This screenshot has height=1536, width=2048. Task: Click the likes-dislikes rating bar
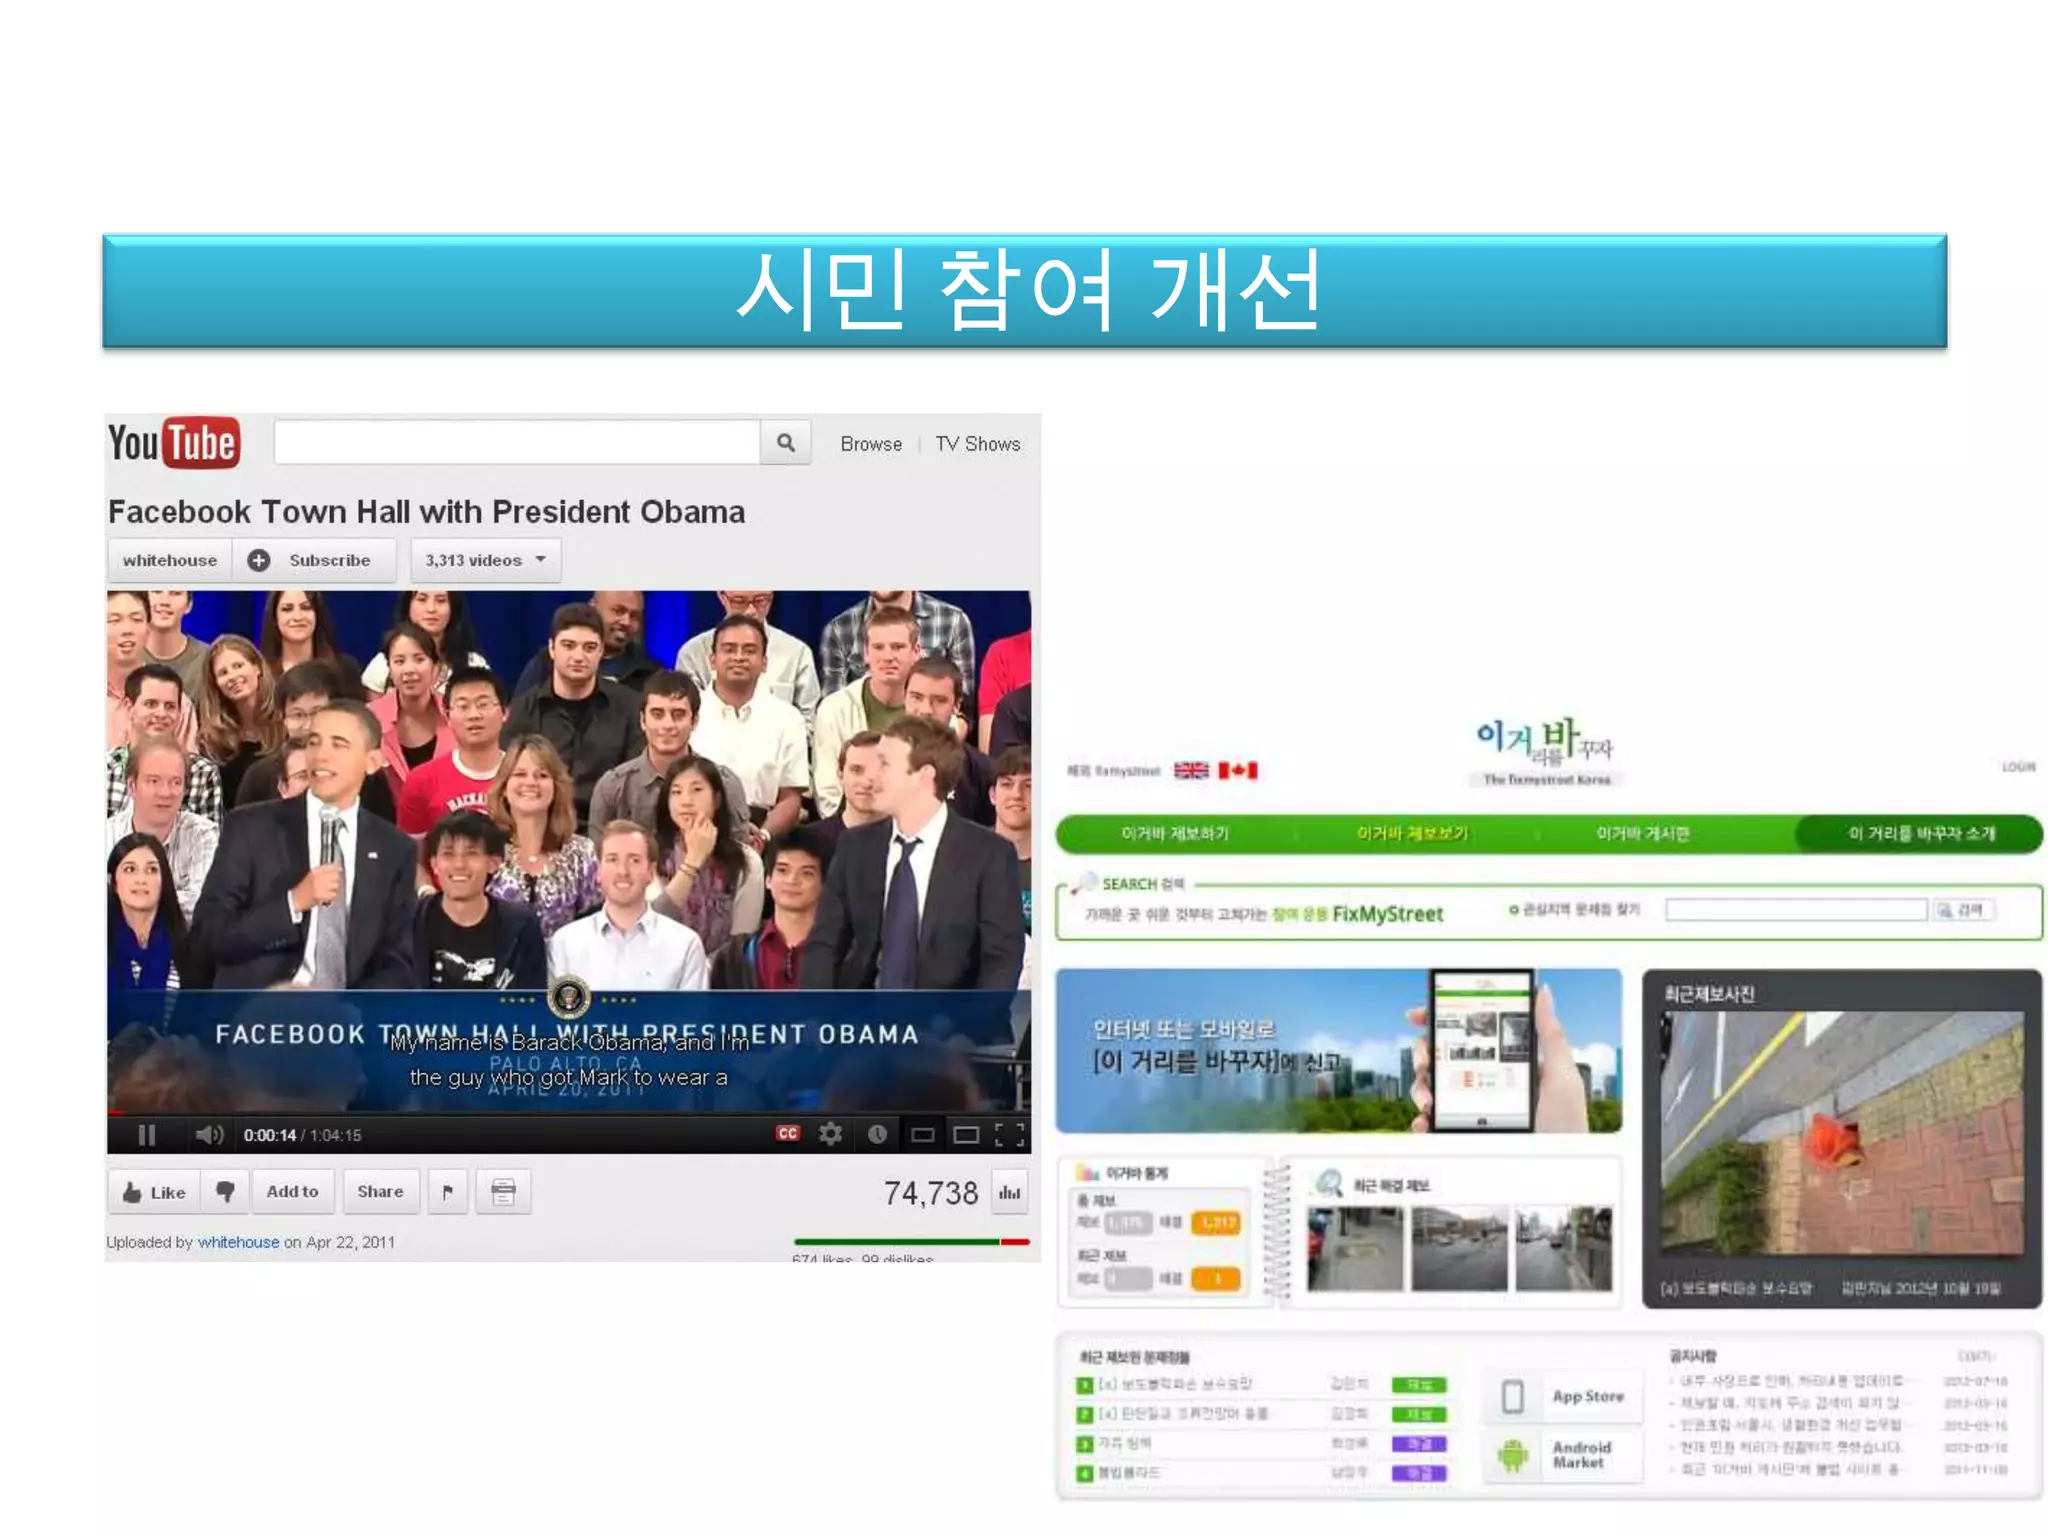tap(911, 1242)
